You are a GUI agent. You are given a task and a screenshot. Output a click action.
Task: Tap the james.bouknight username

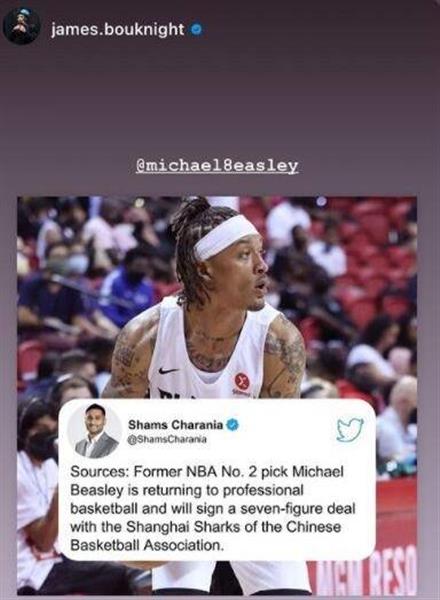tap(117, 29)
